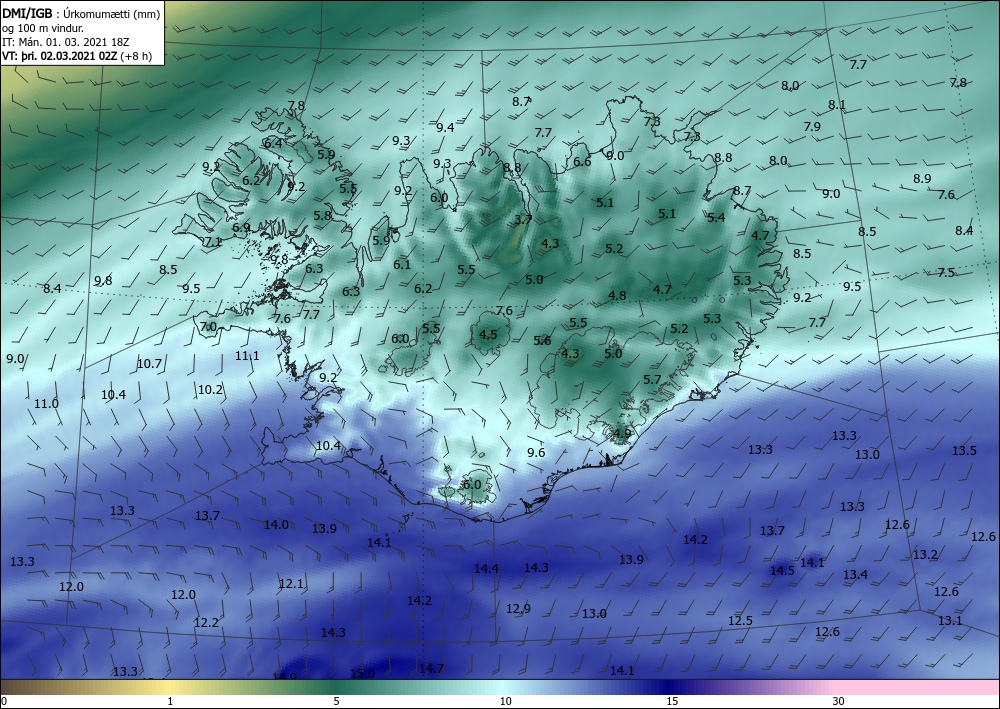Click the 5.7 value label
Viewport: 1000px width, 709px height.
pos(652,379)
